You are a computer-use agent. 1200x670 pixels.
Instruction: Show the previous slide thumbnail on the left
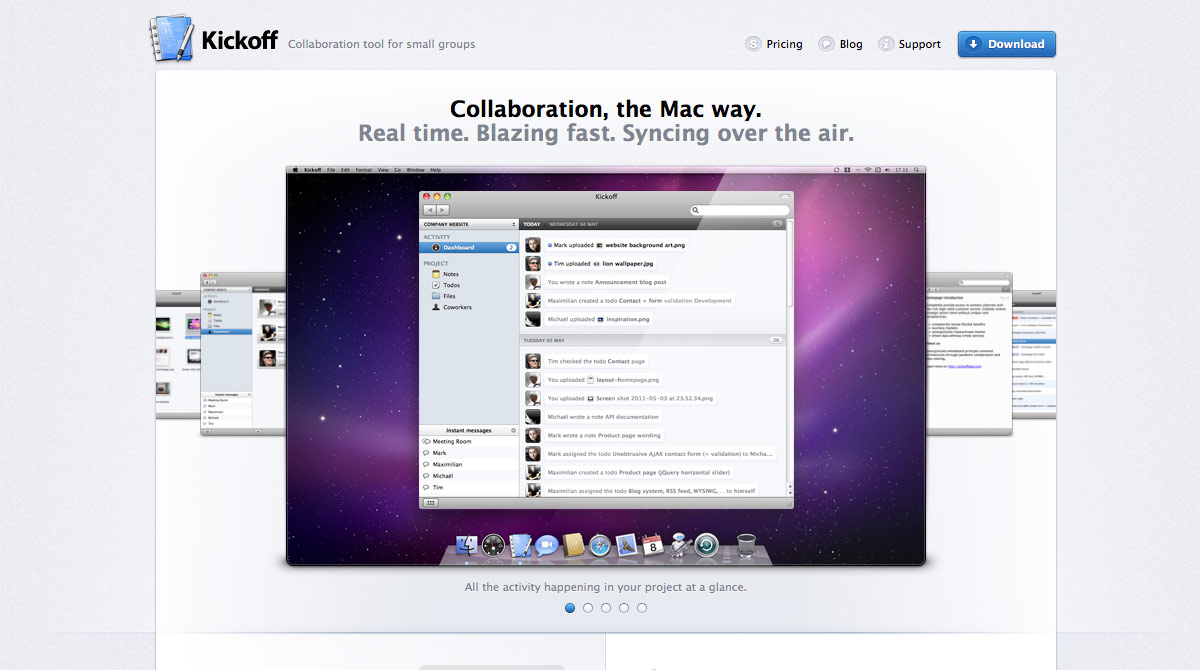click(x=243, y=353)
